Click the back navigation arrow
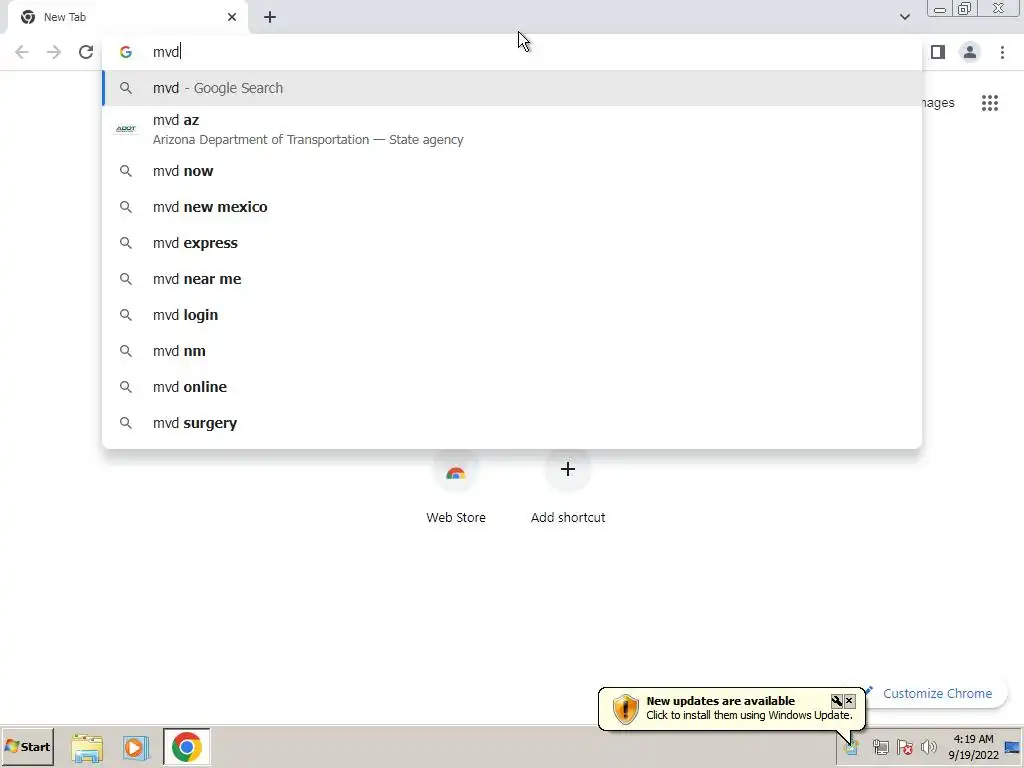Screen dimensions: 1024x768 [22, 52]
